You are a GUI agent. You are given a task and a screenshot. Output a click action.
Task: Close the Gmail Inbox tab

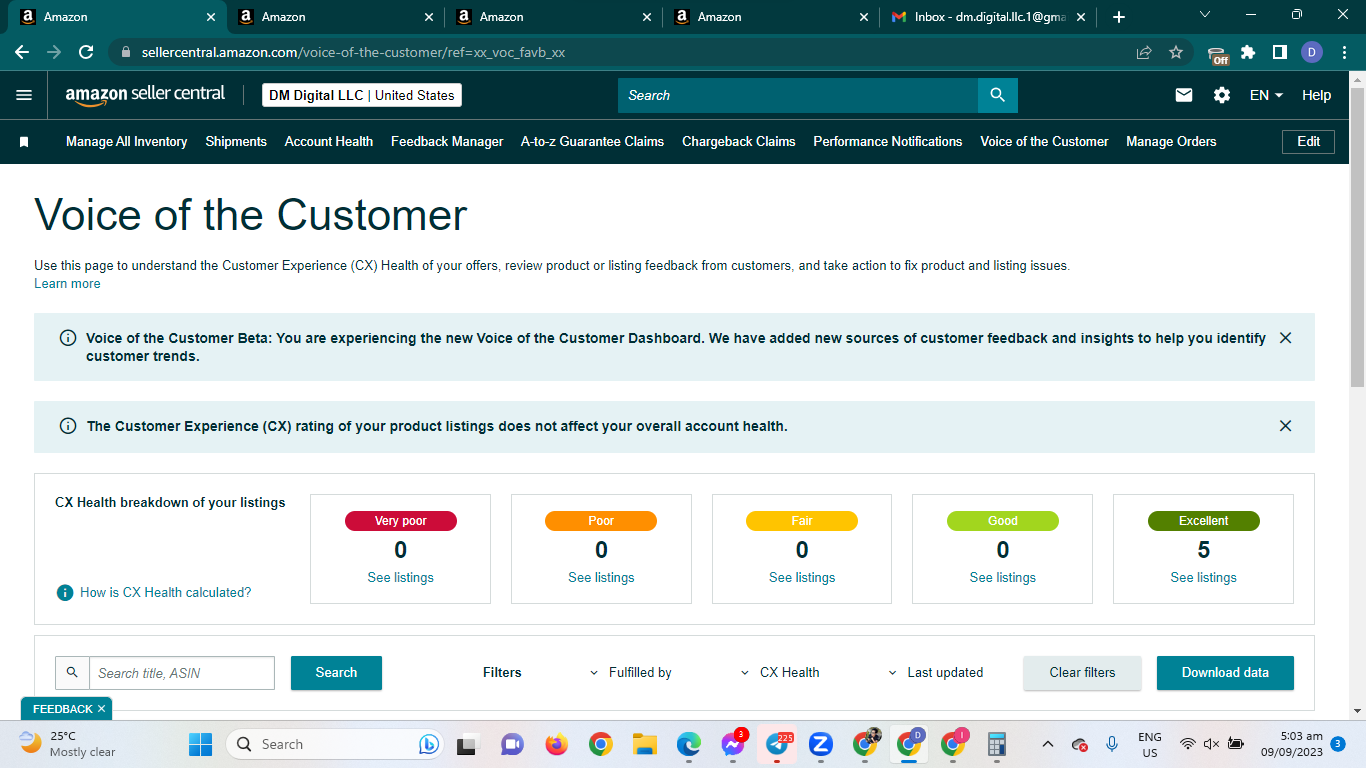click(x=1081, y=17)
